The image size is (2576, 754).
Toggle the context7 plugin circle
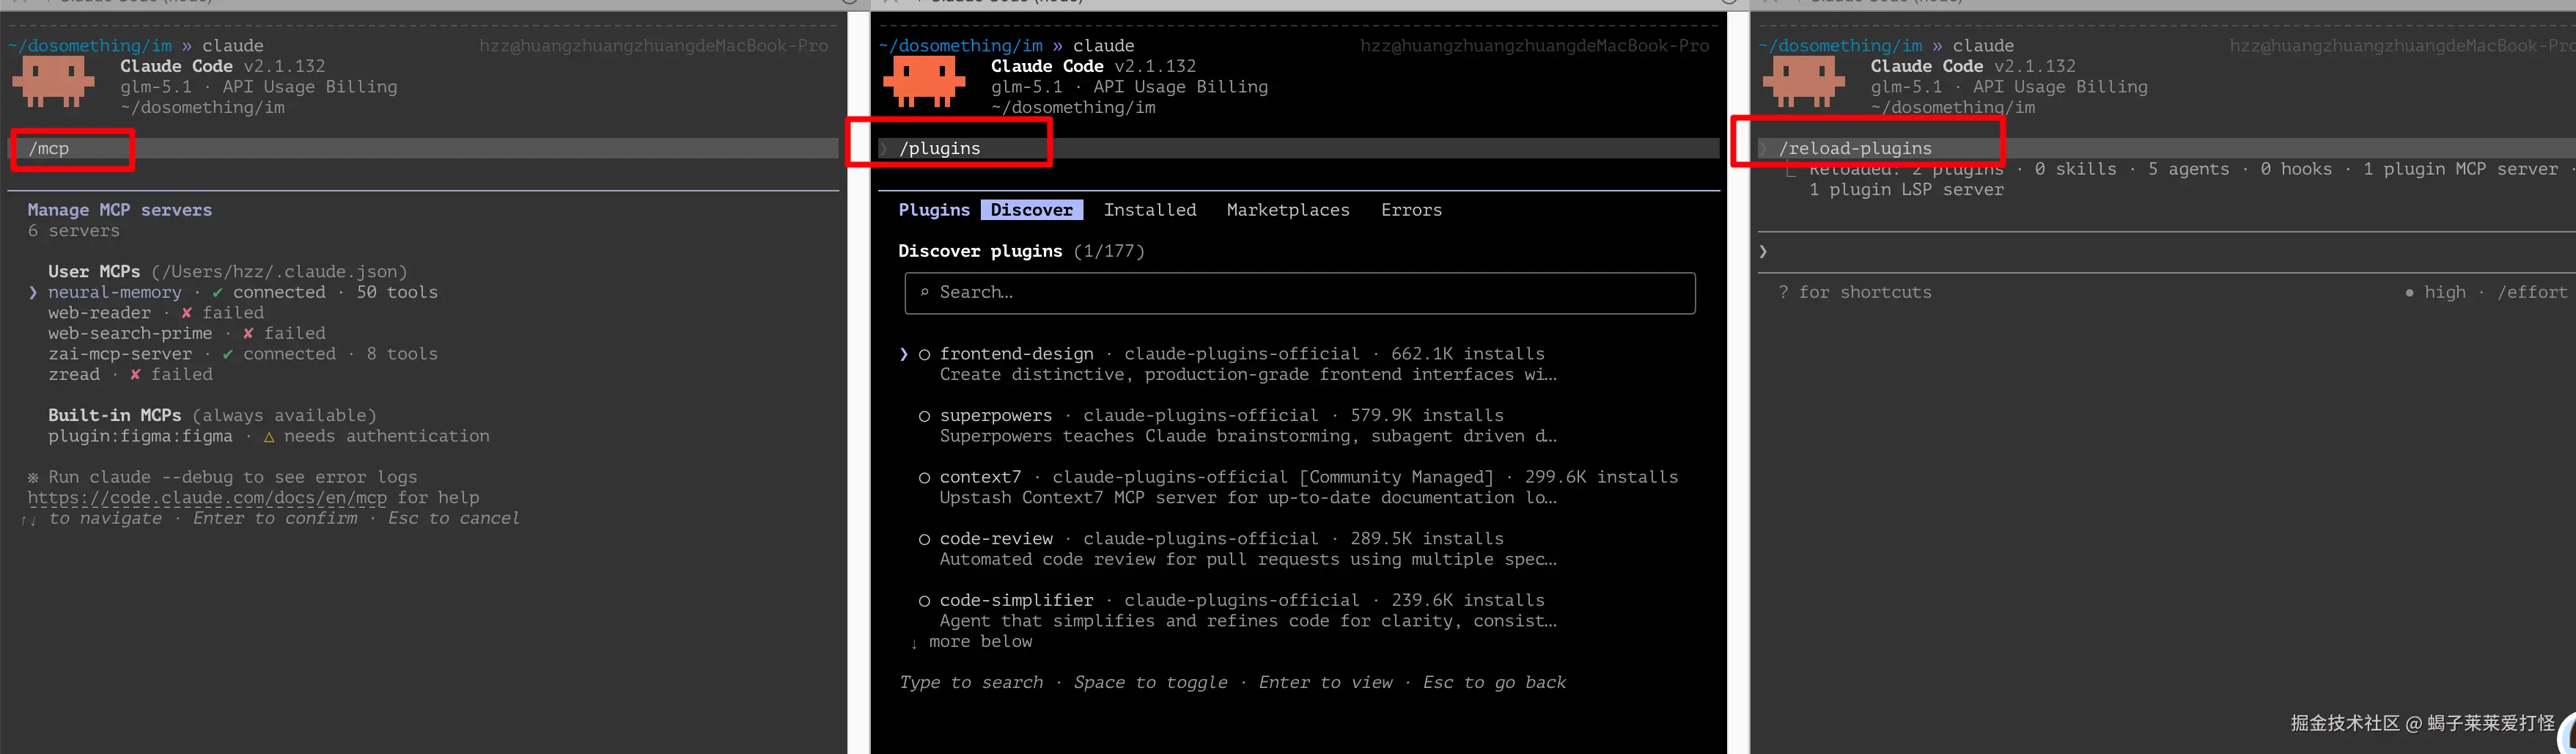point(924,478)
